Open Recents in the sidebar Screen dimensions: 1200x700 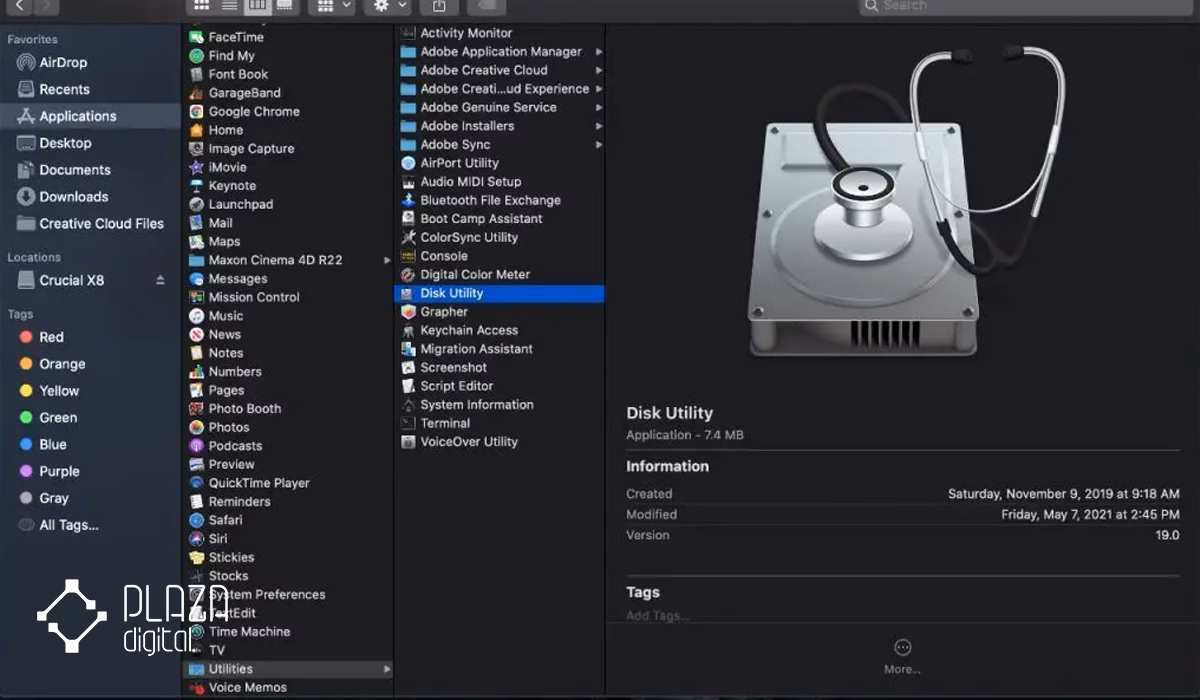(64, 89)
